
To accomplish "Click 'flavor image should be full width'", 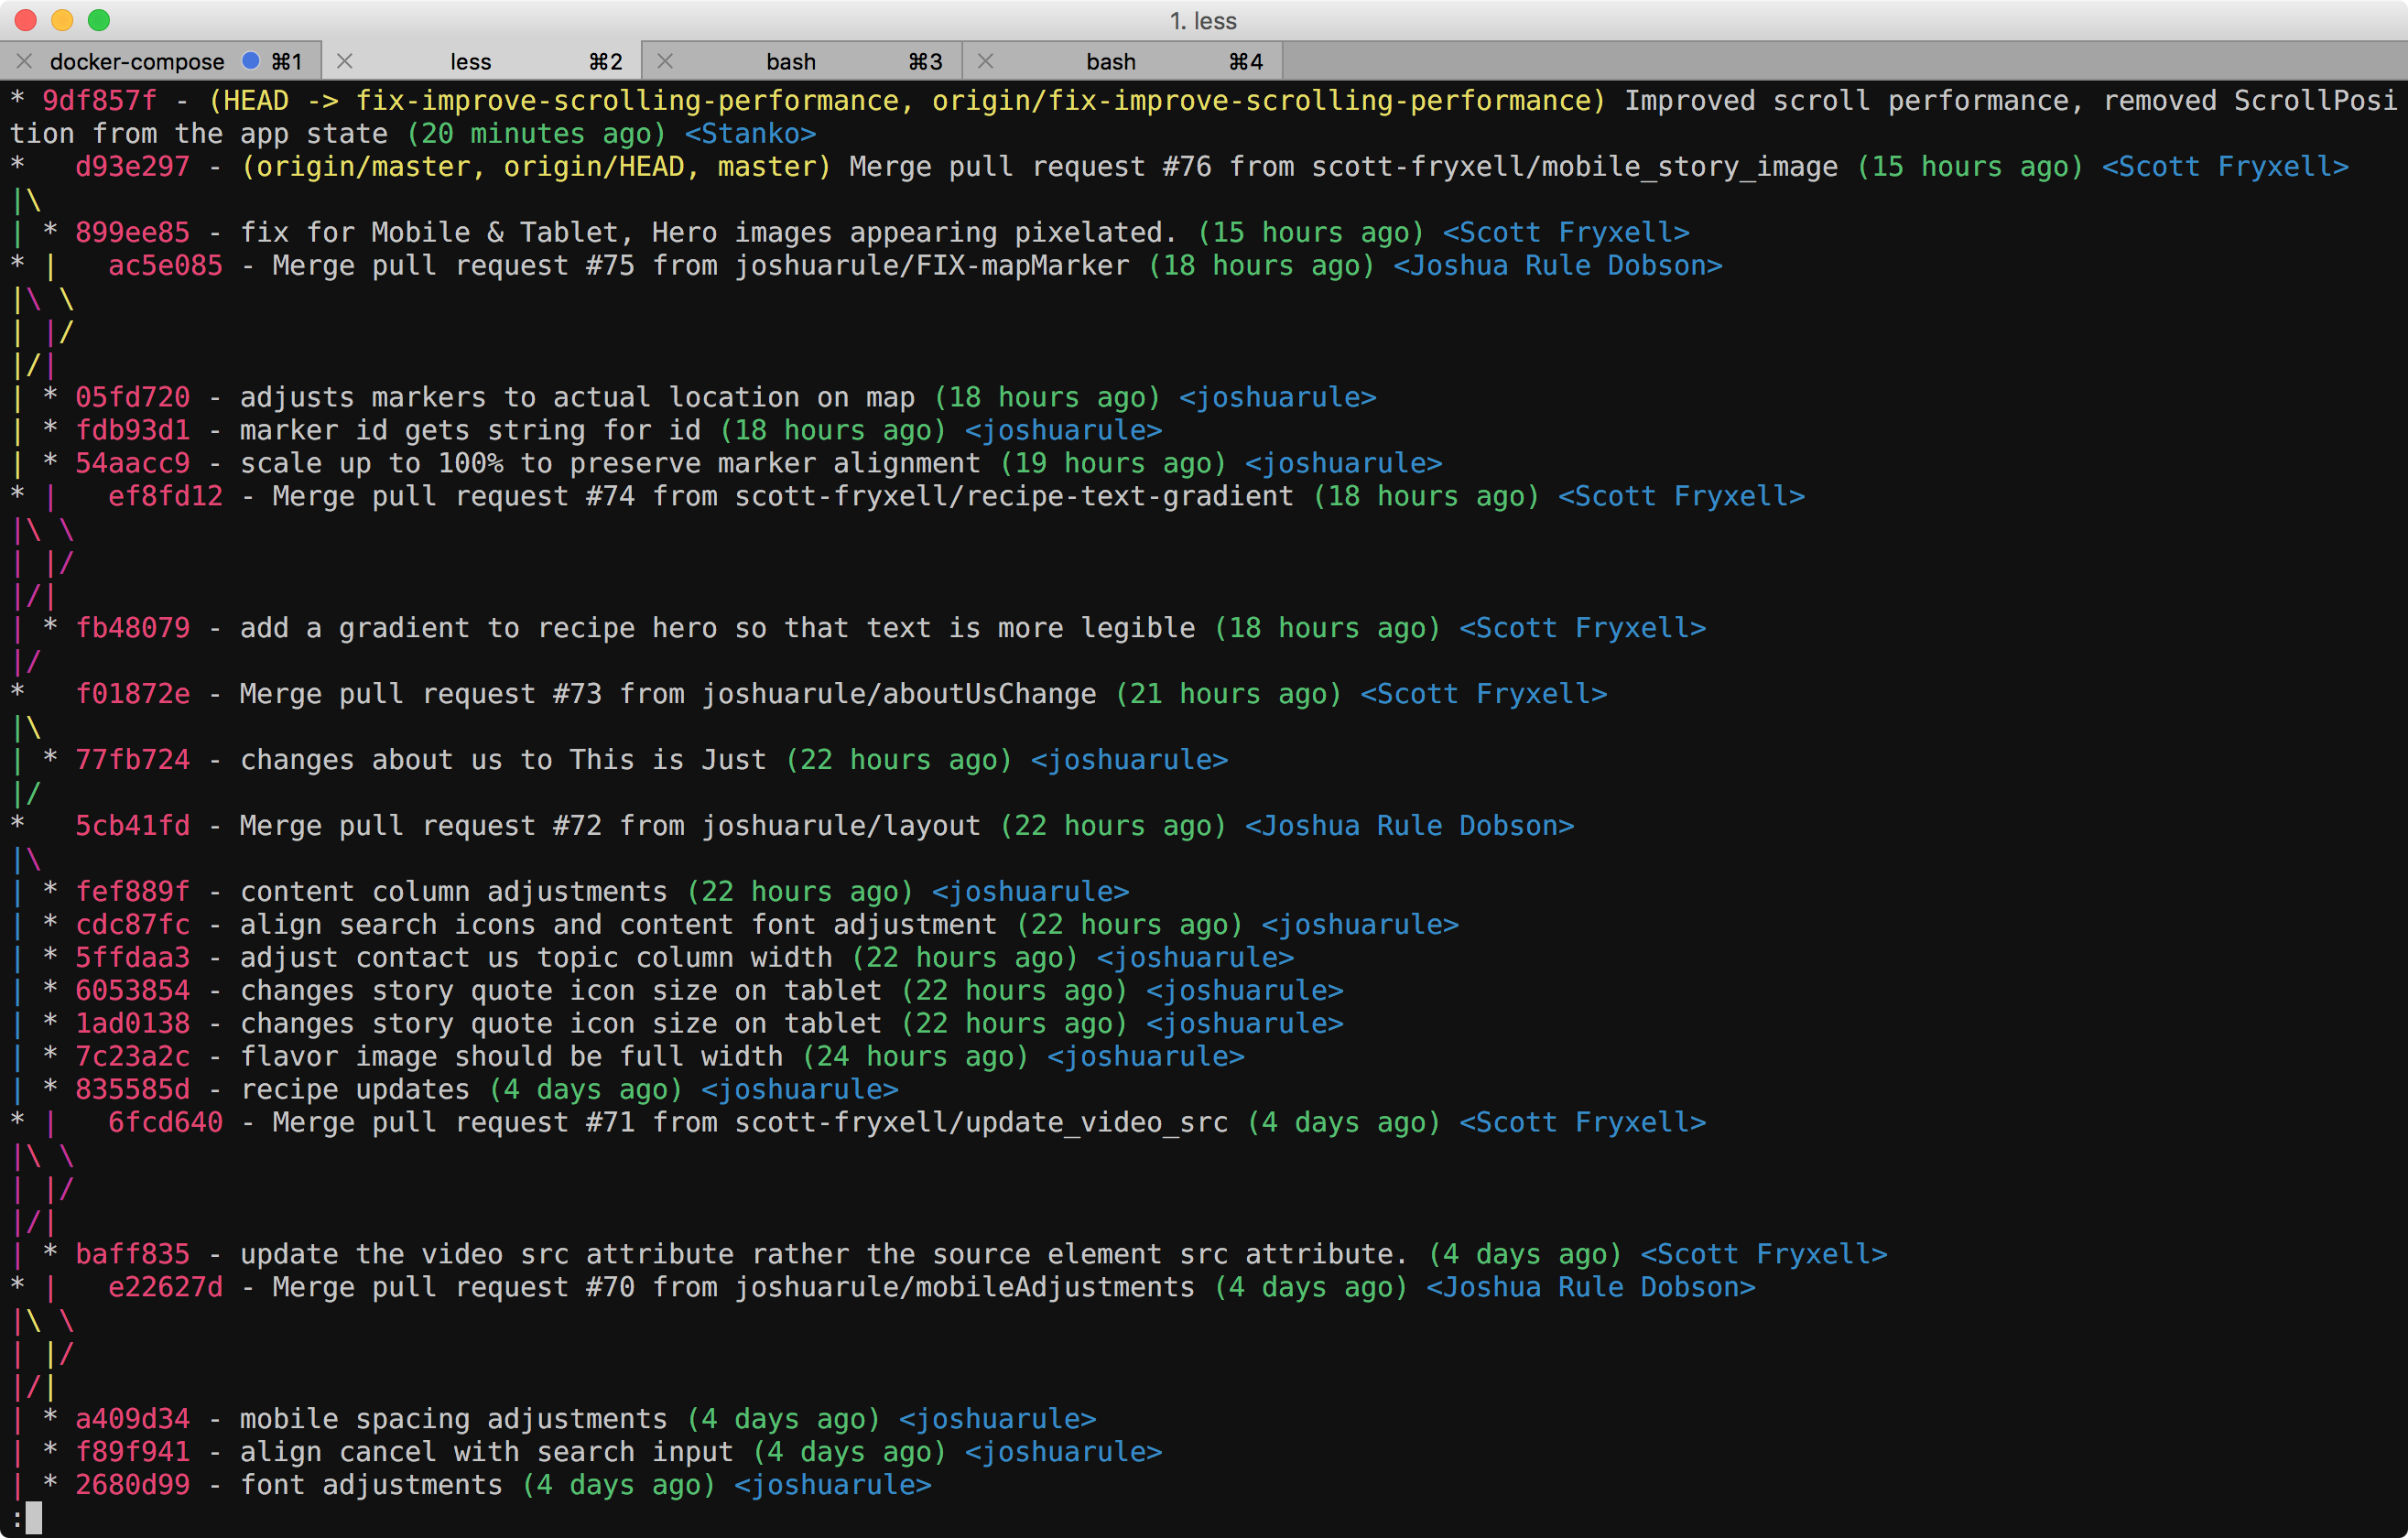I will (x=511, y=1058).
